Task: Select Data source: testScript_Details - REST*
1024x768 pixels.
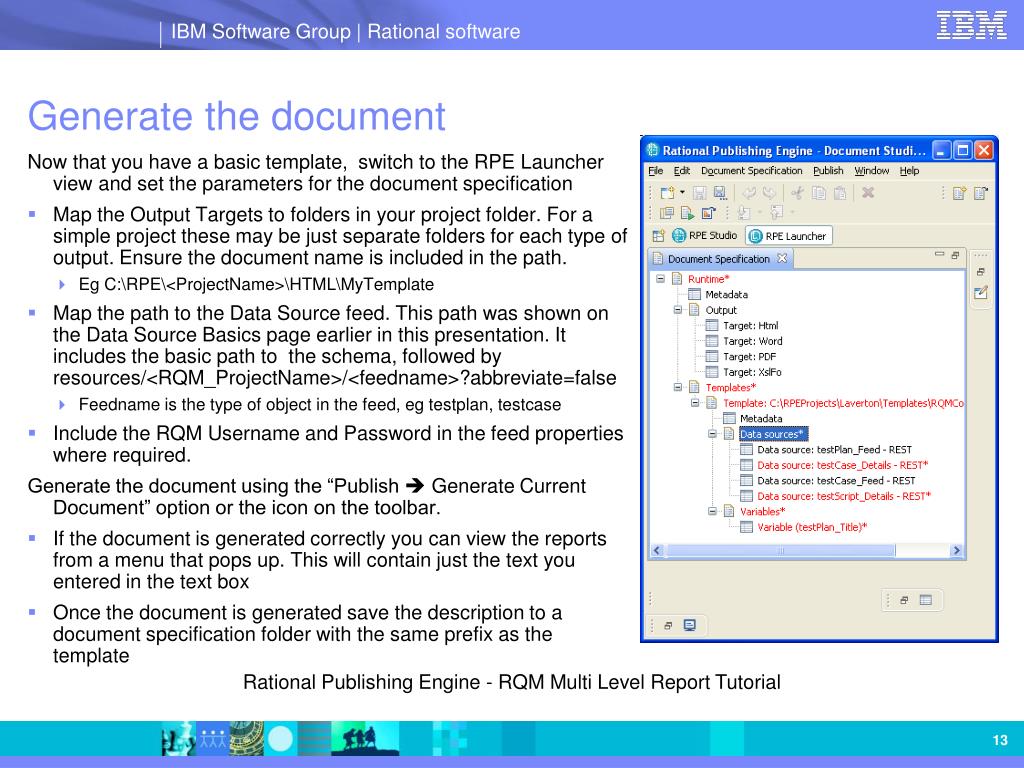Action: (x=844, y=496)
